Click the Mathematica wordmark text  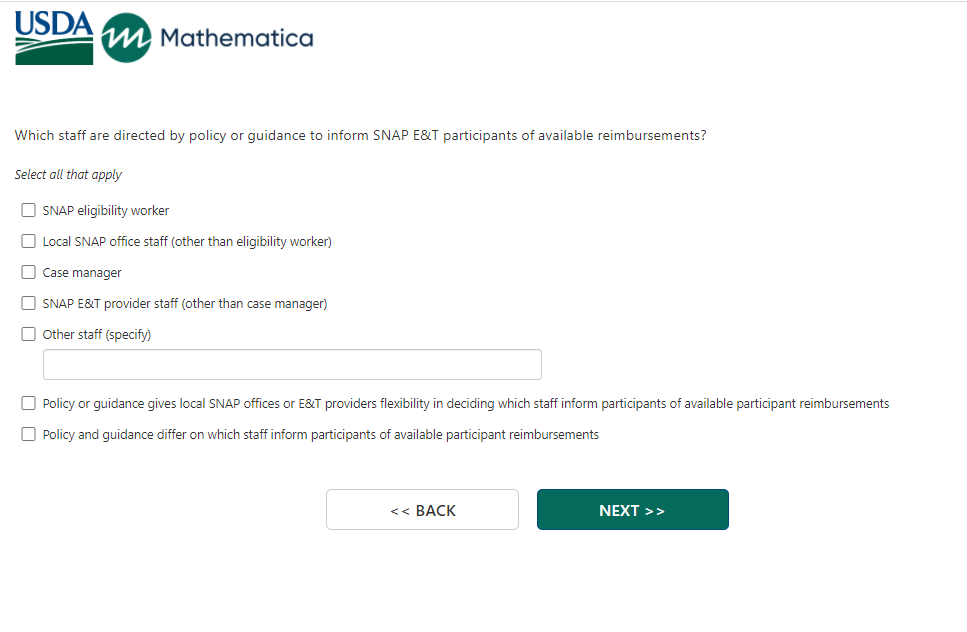tap(236, 38)
